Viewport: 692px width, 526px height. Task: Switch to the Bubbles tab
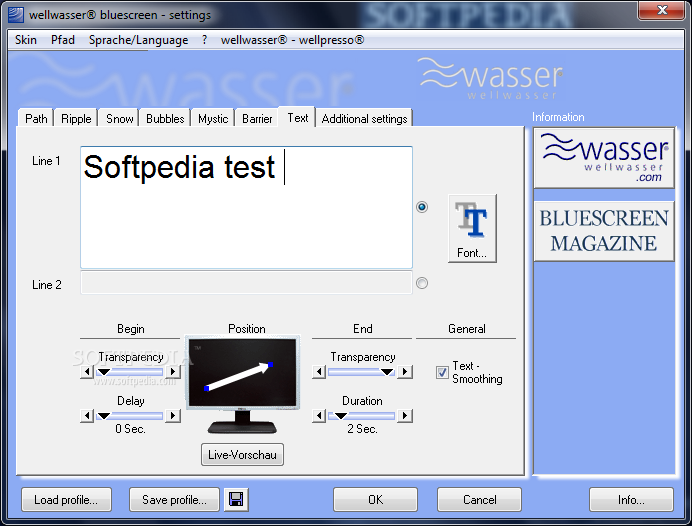[165, 119]
